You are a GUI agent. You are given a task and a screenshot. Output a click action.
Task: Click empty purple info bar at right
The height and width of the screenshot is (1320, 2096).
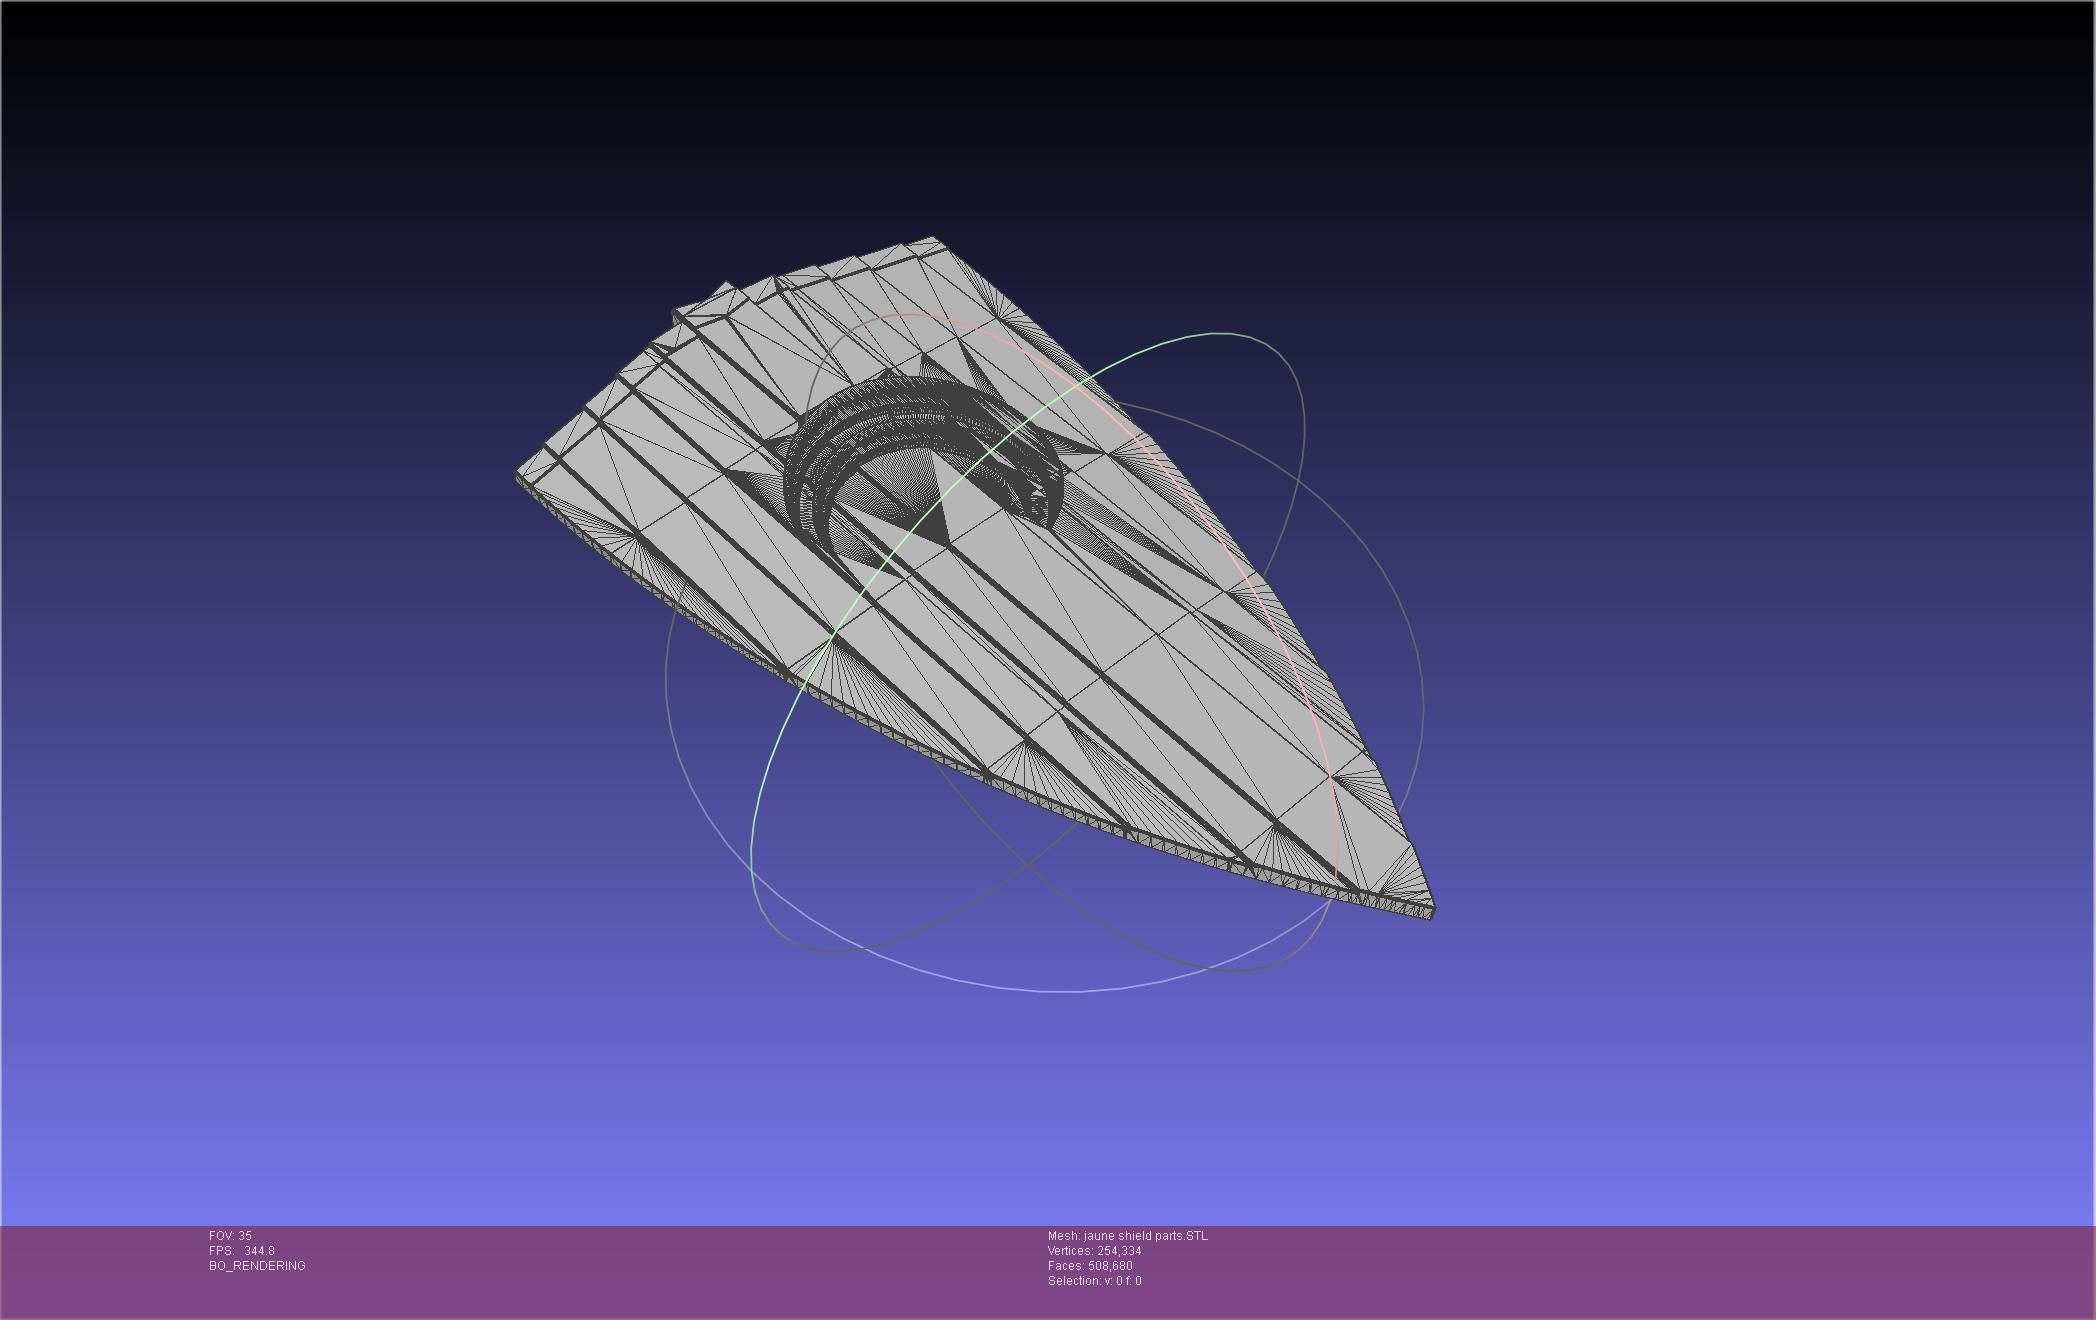point(1700,1270)
